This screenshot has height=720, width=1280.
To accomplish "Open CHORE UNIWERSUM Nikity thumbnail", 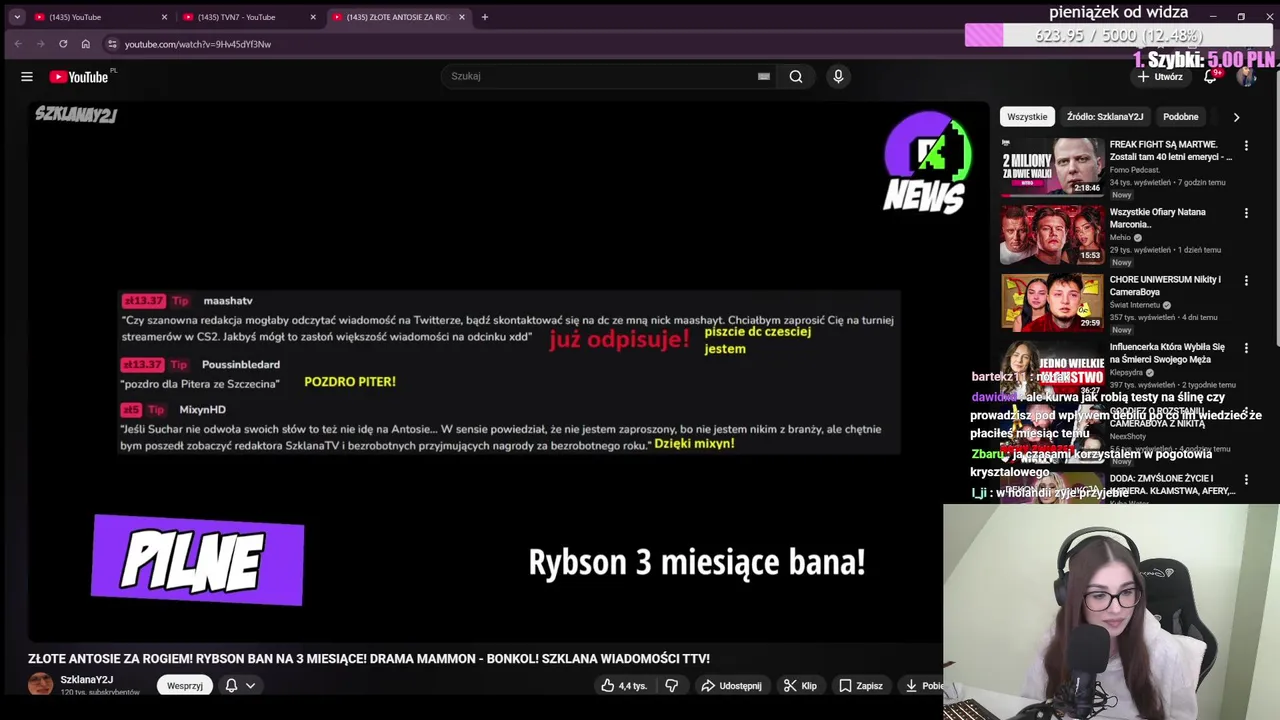I will (x=1052, y=301).
